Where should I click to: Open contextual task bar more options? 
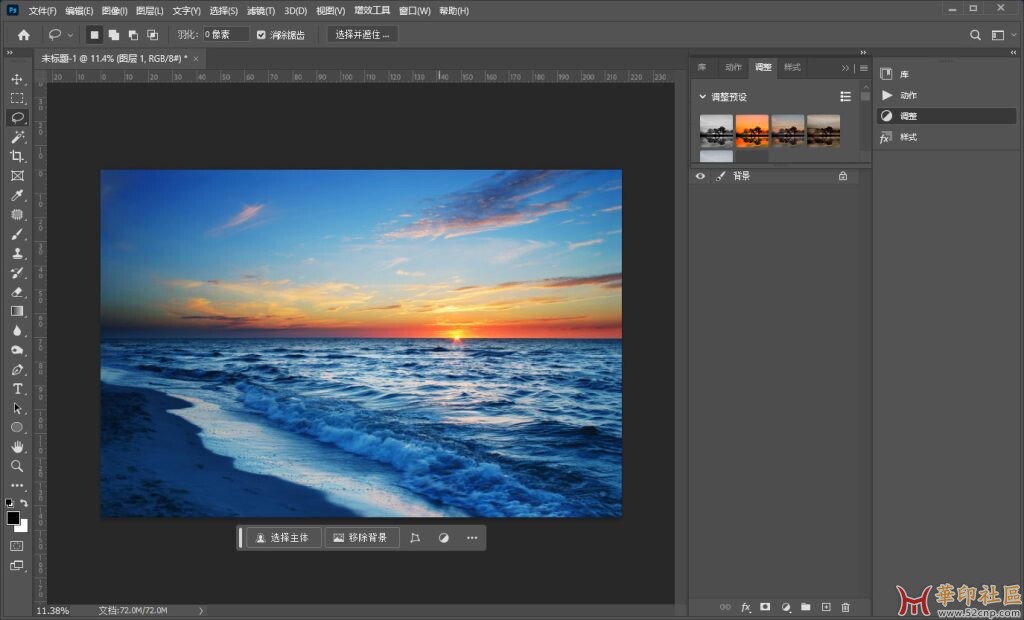click(x=472, y=538)
